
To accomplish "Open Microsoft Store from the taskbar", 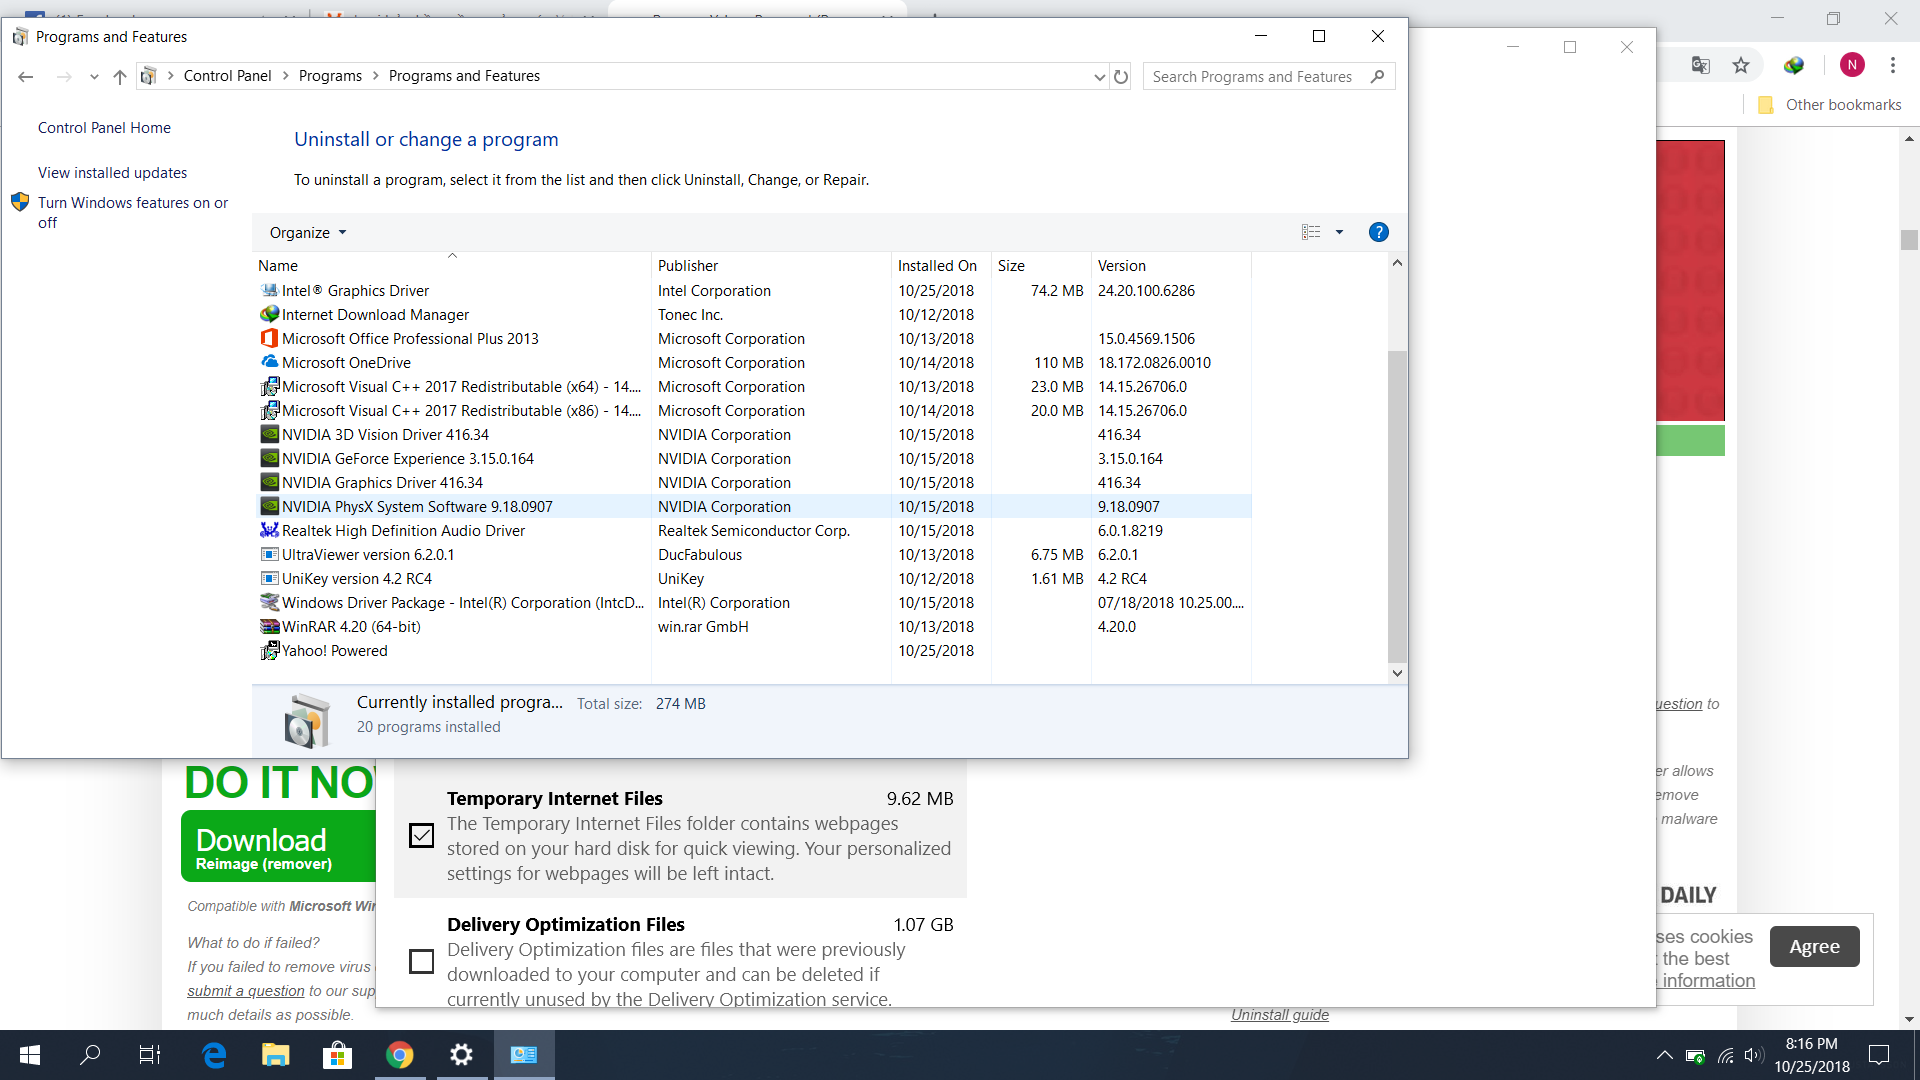I will [338, 1055].
